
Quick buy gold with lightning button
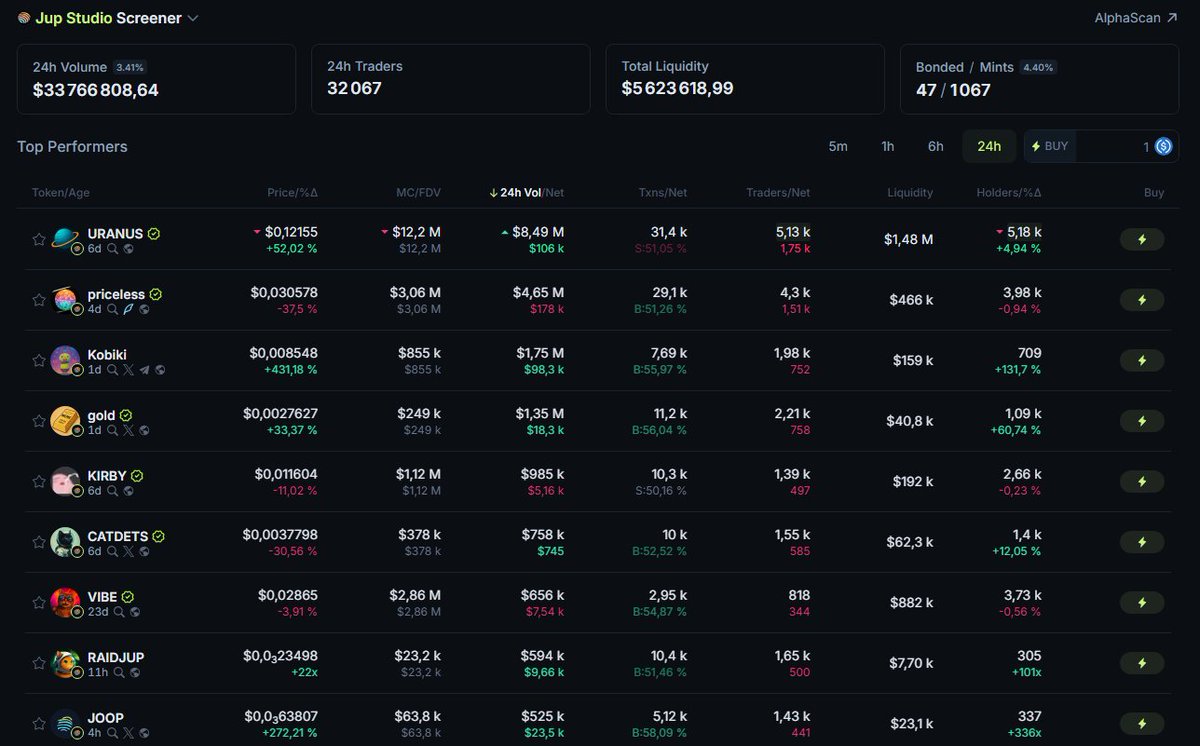[x=1142, y=421]
